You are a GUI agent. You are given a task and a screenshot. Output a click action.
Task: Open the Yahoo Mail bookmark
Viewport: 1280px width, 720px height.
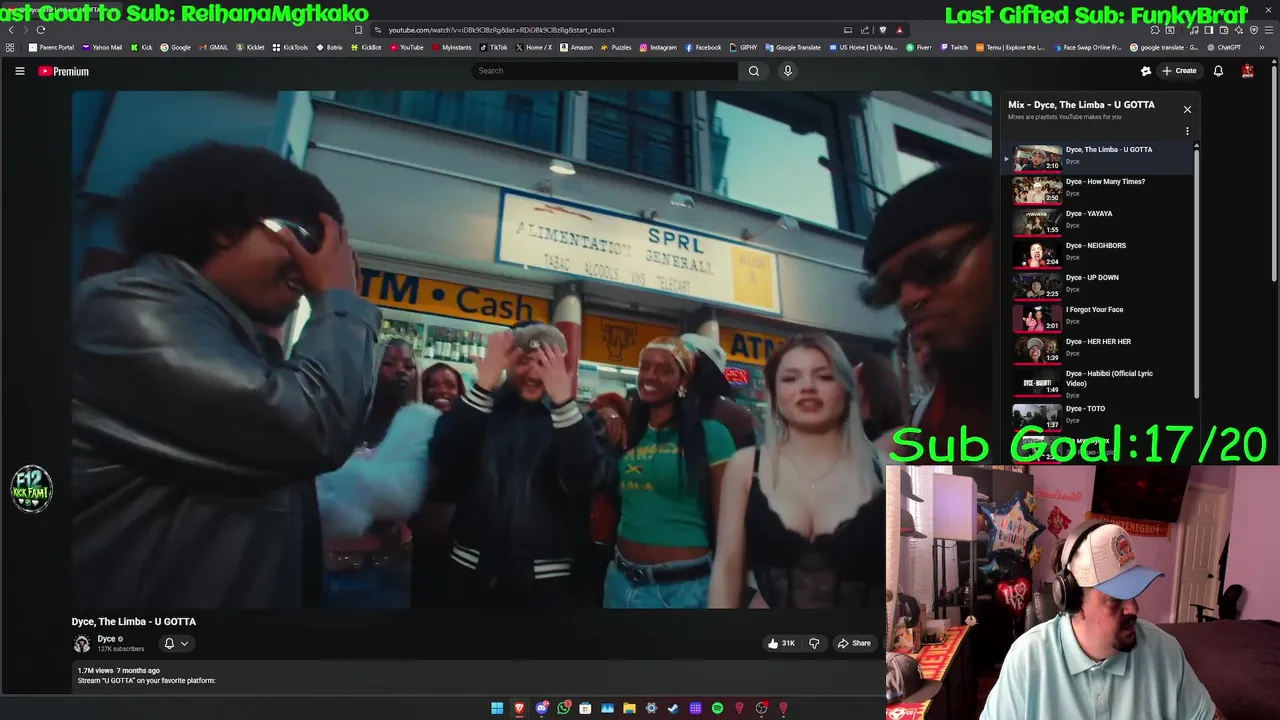point(102,47)
